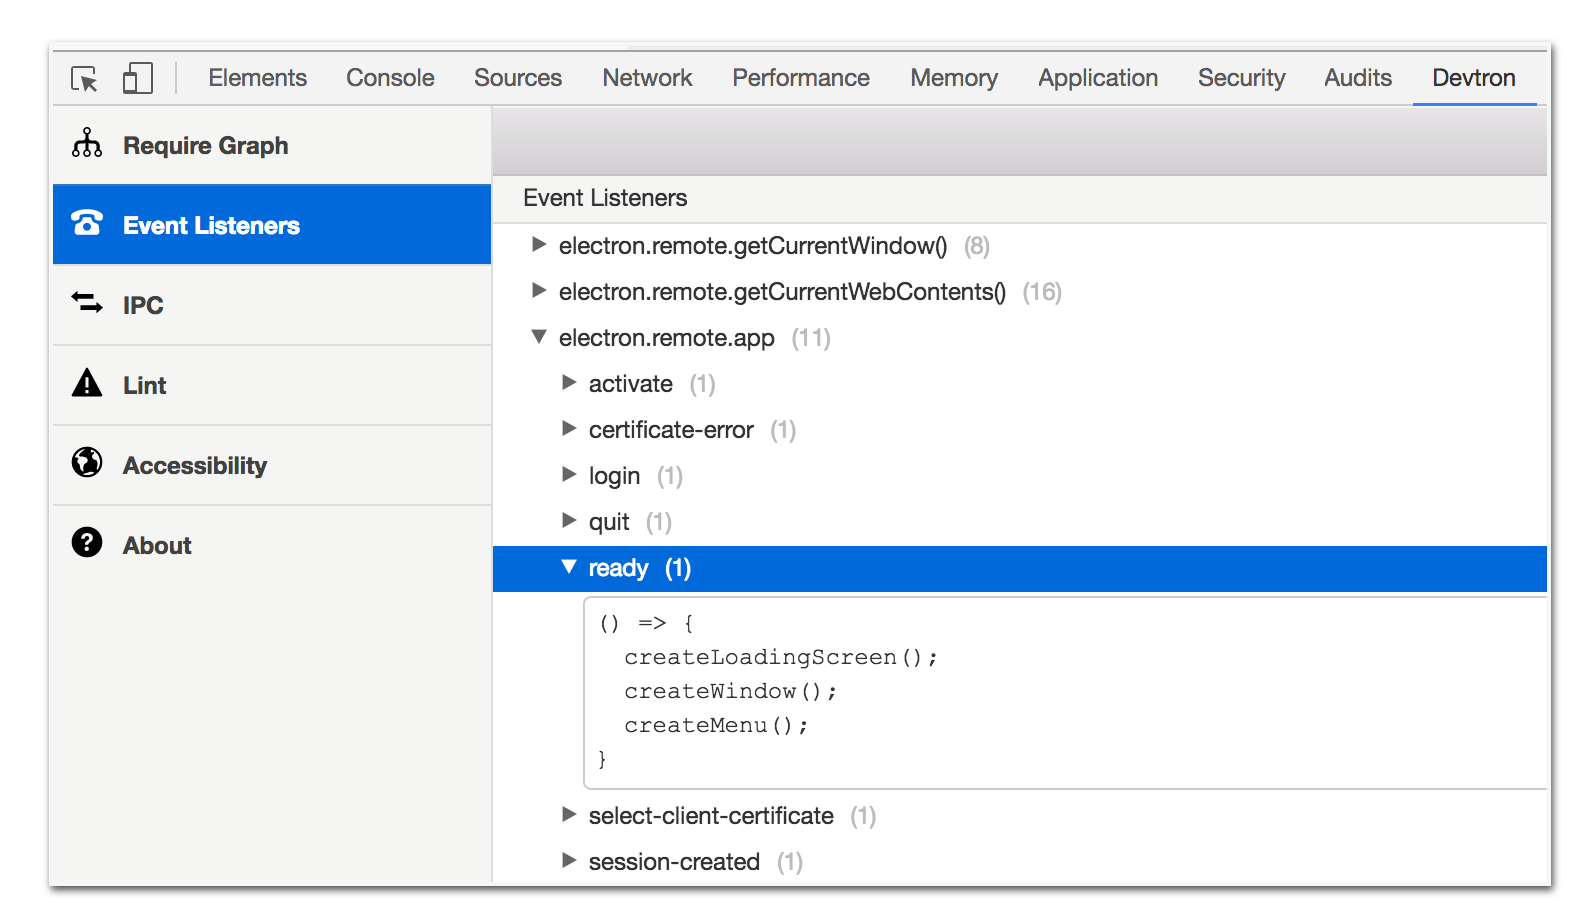Expand the quit event arrow

pos(569,520)
